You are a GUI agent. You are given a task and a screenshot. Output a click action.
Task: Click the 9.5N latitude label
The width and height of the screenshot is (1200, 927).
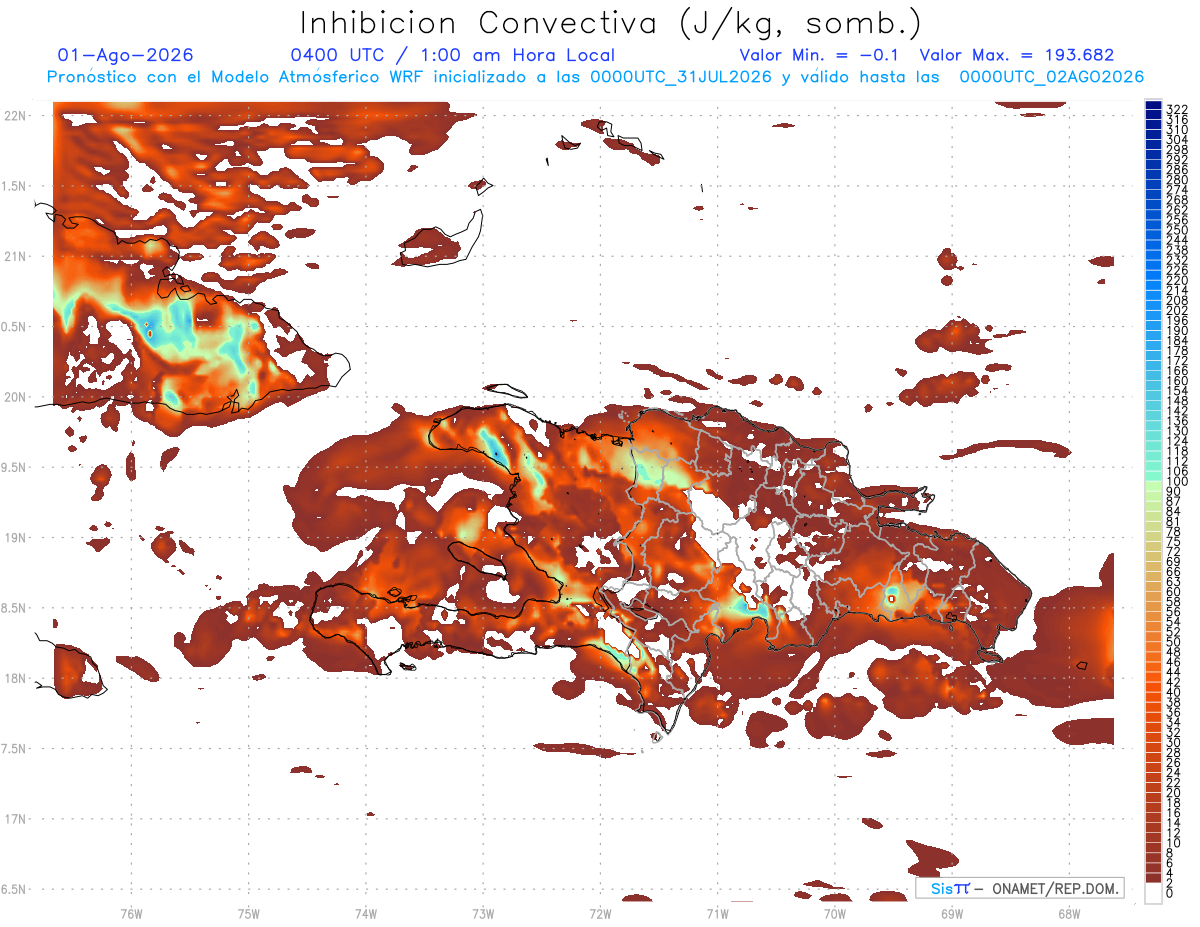click(x=15, y=467)
